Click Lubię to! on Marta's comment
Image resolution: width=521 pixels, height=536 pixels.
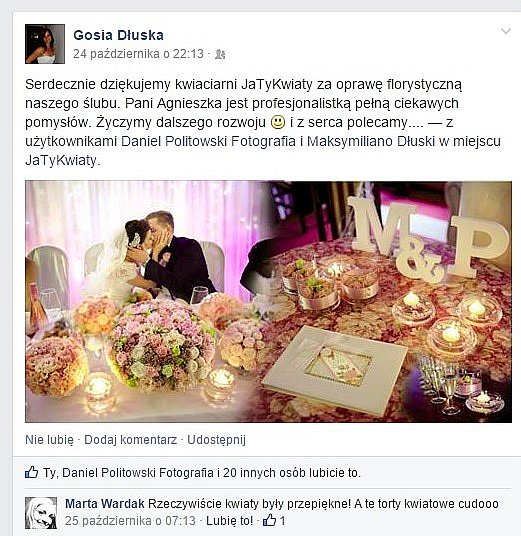(230, 521)
